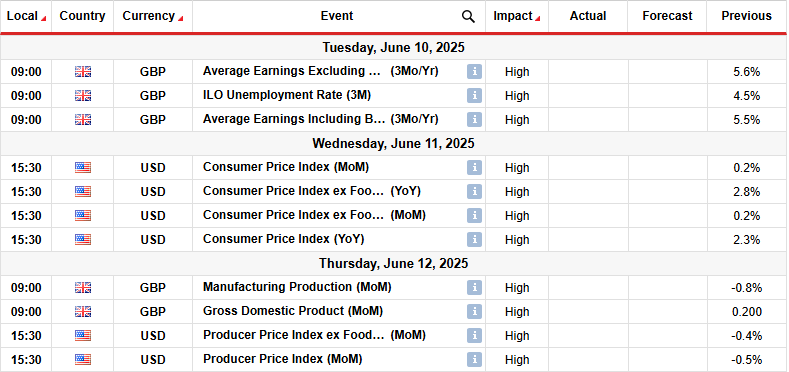Viewport: 789px width, 372px height.
Task: Click US flag in Consumer Price Index (YoY) row
Action: [x=83, y=240]
